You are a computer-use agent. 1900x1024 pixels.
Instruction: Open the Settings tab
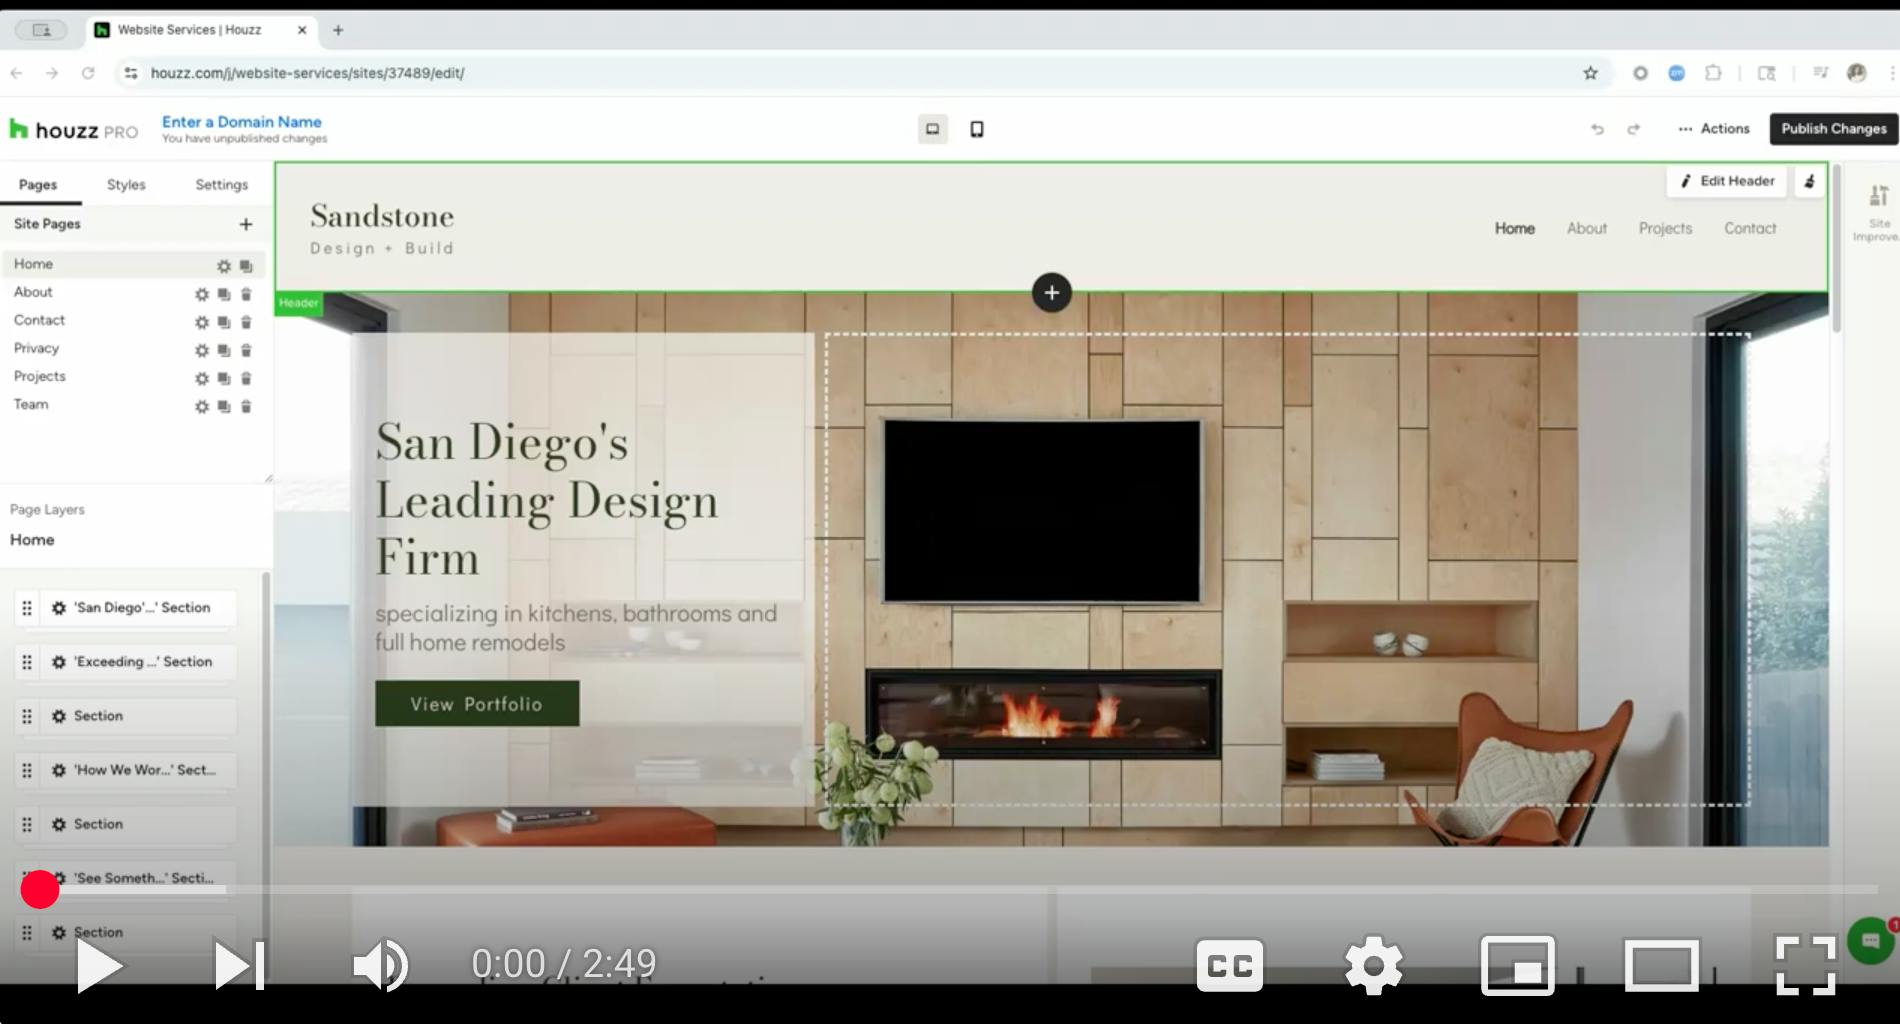click(x=221, y=185)
